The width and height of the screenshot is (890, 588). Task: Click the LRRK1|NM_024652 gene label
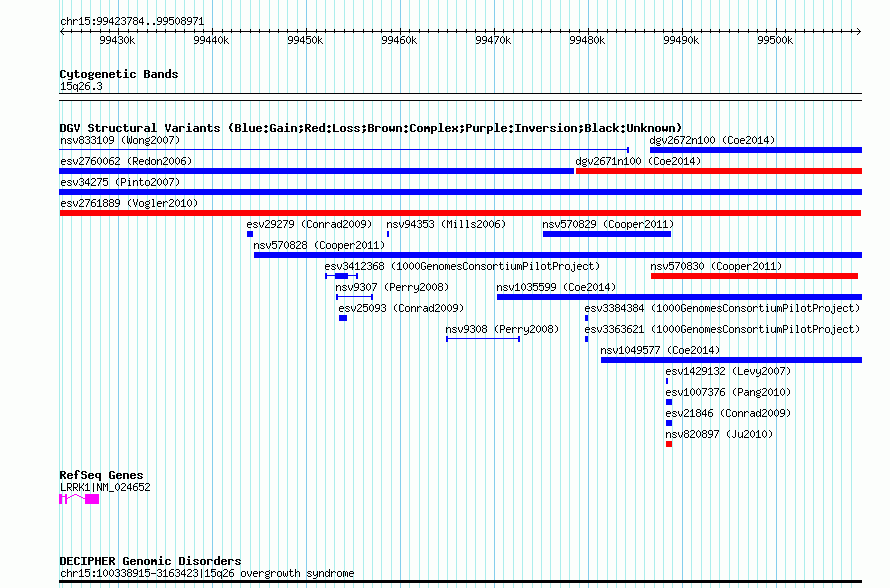tap(105, 487)
